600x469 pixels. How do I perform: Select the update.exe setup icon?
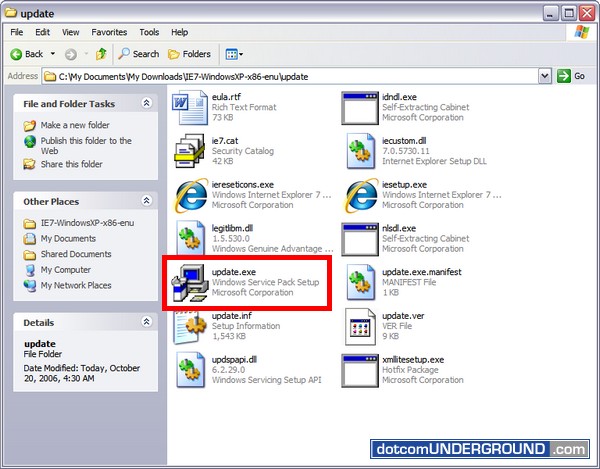190,283
